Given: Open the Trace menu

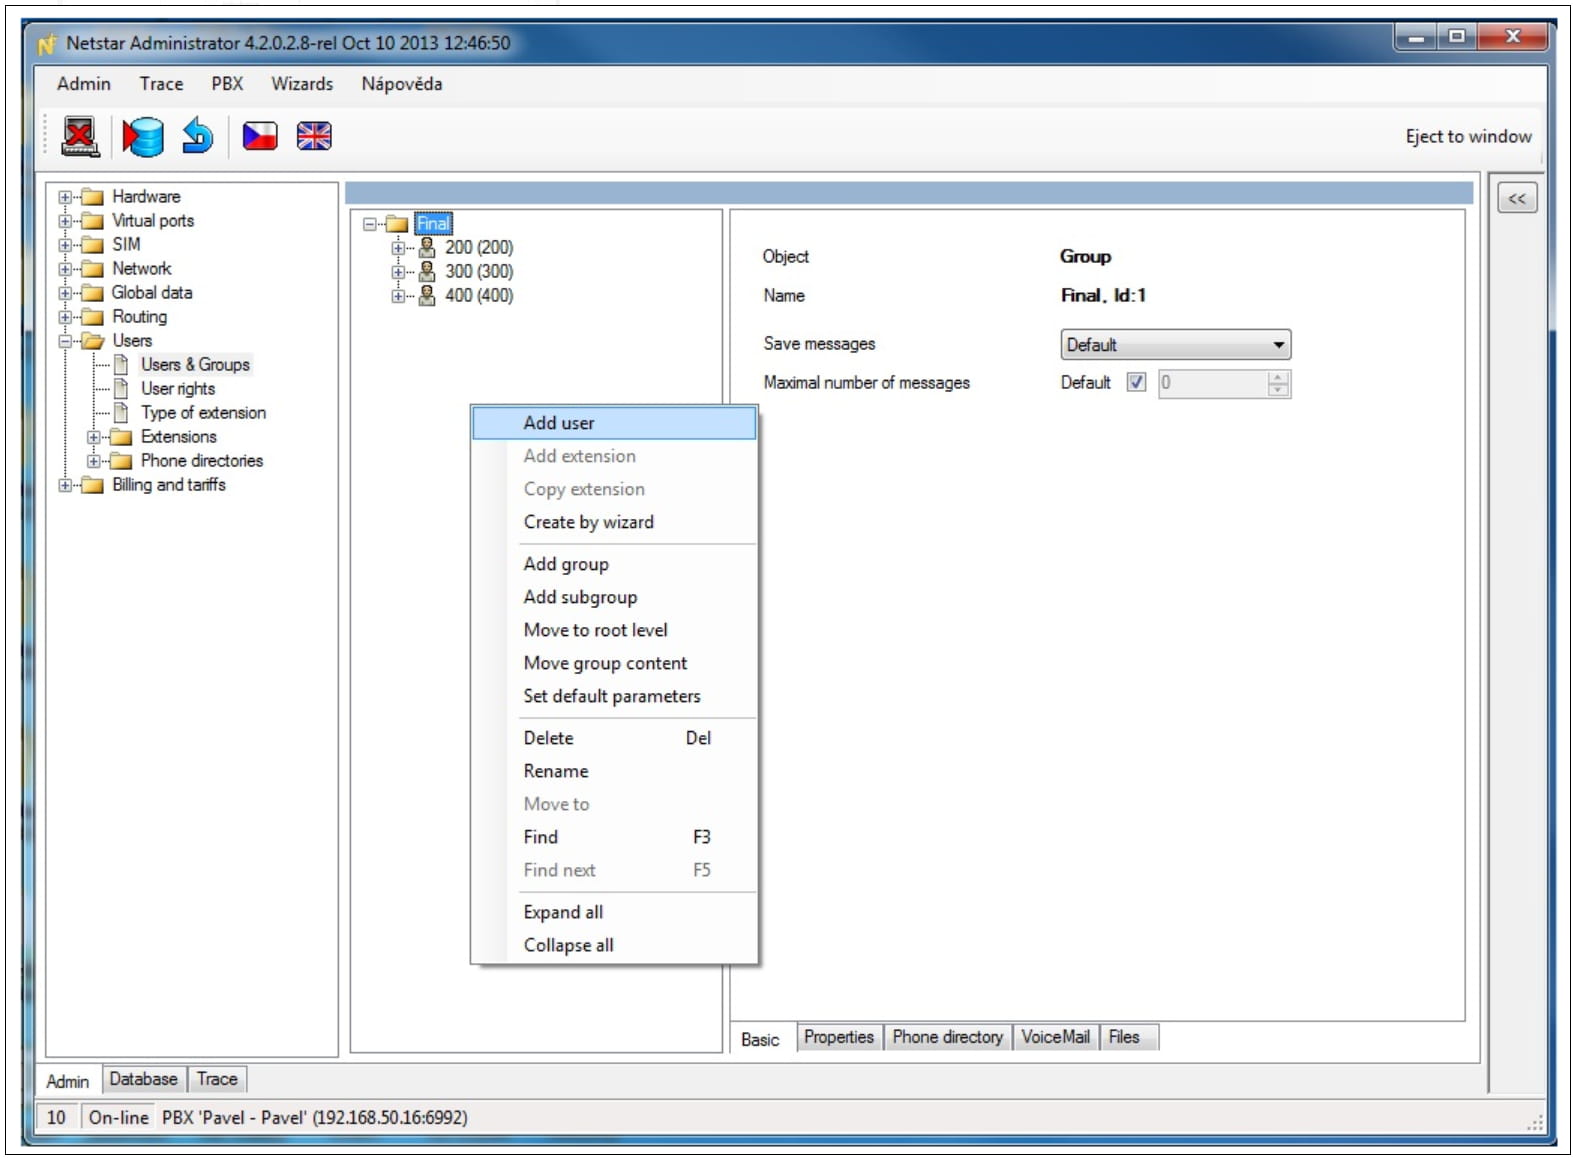Looking at the screenshot, I should 161,84.
